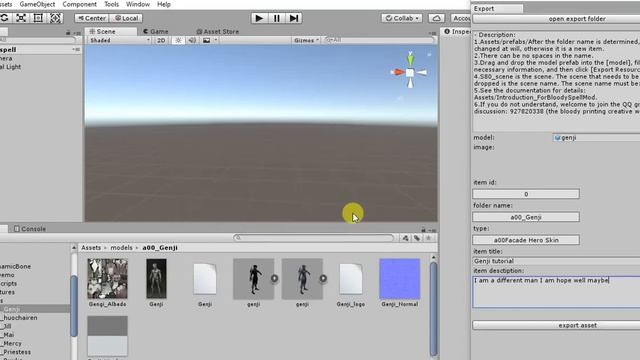The image size is (640, 360).
Task: Toggle pivot mode Center button
Action: 91,18
